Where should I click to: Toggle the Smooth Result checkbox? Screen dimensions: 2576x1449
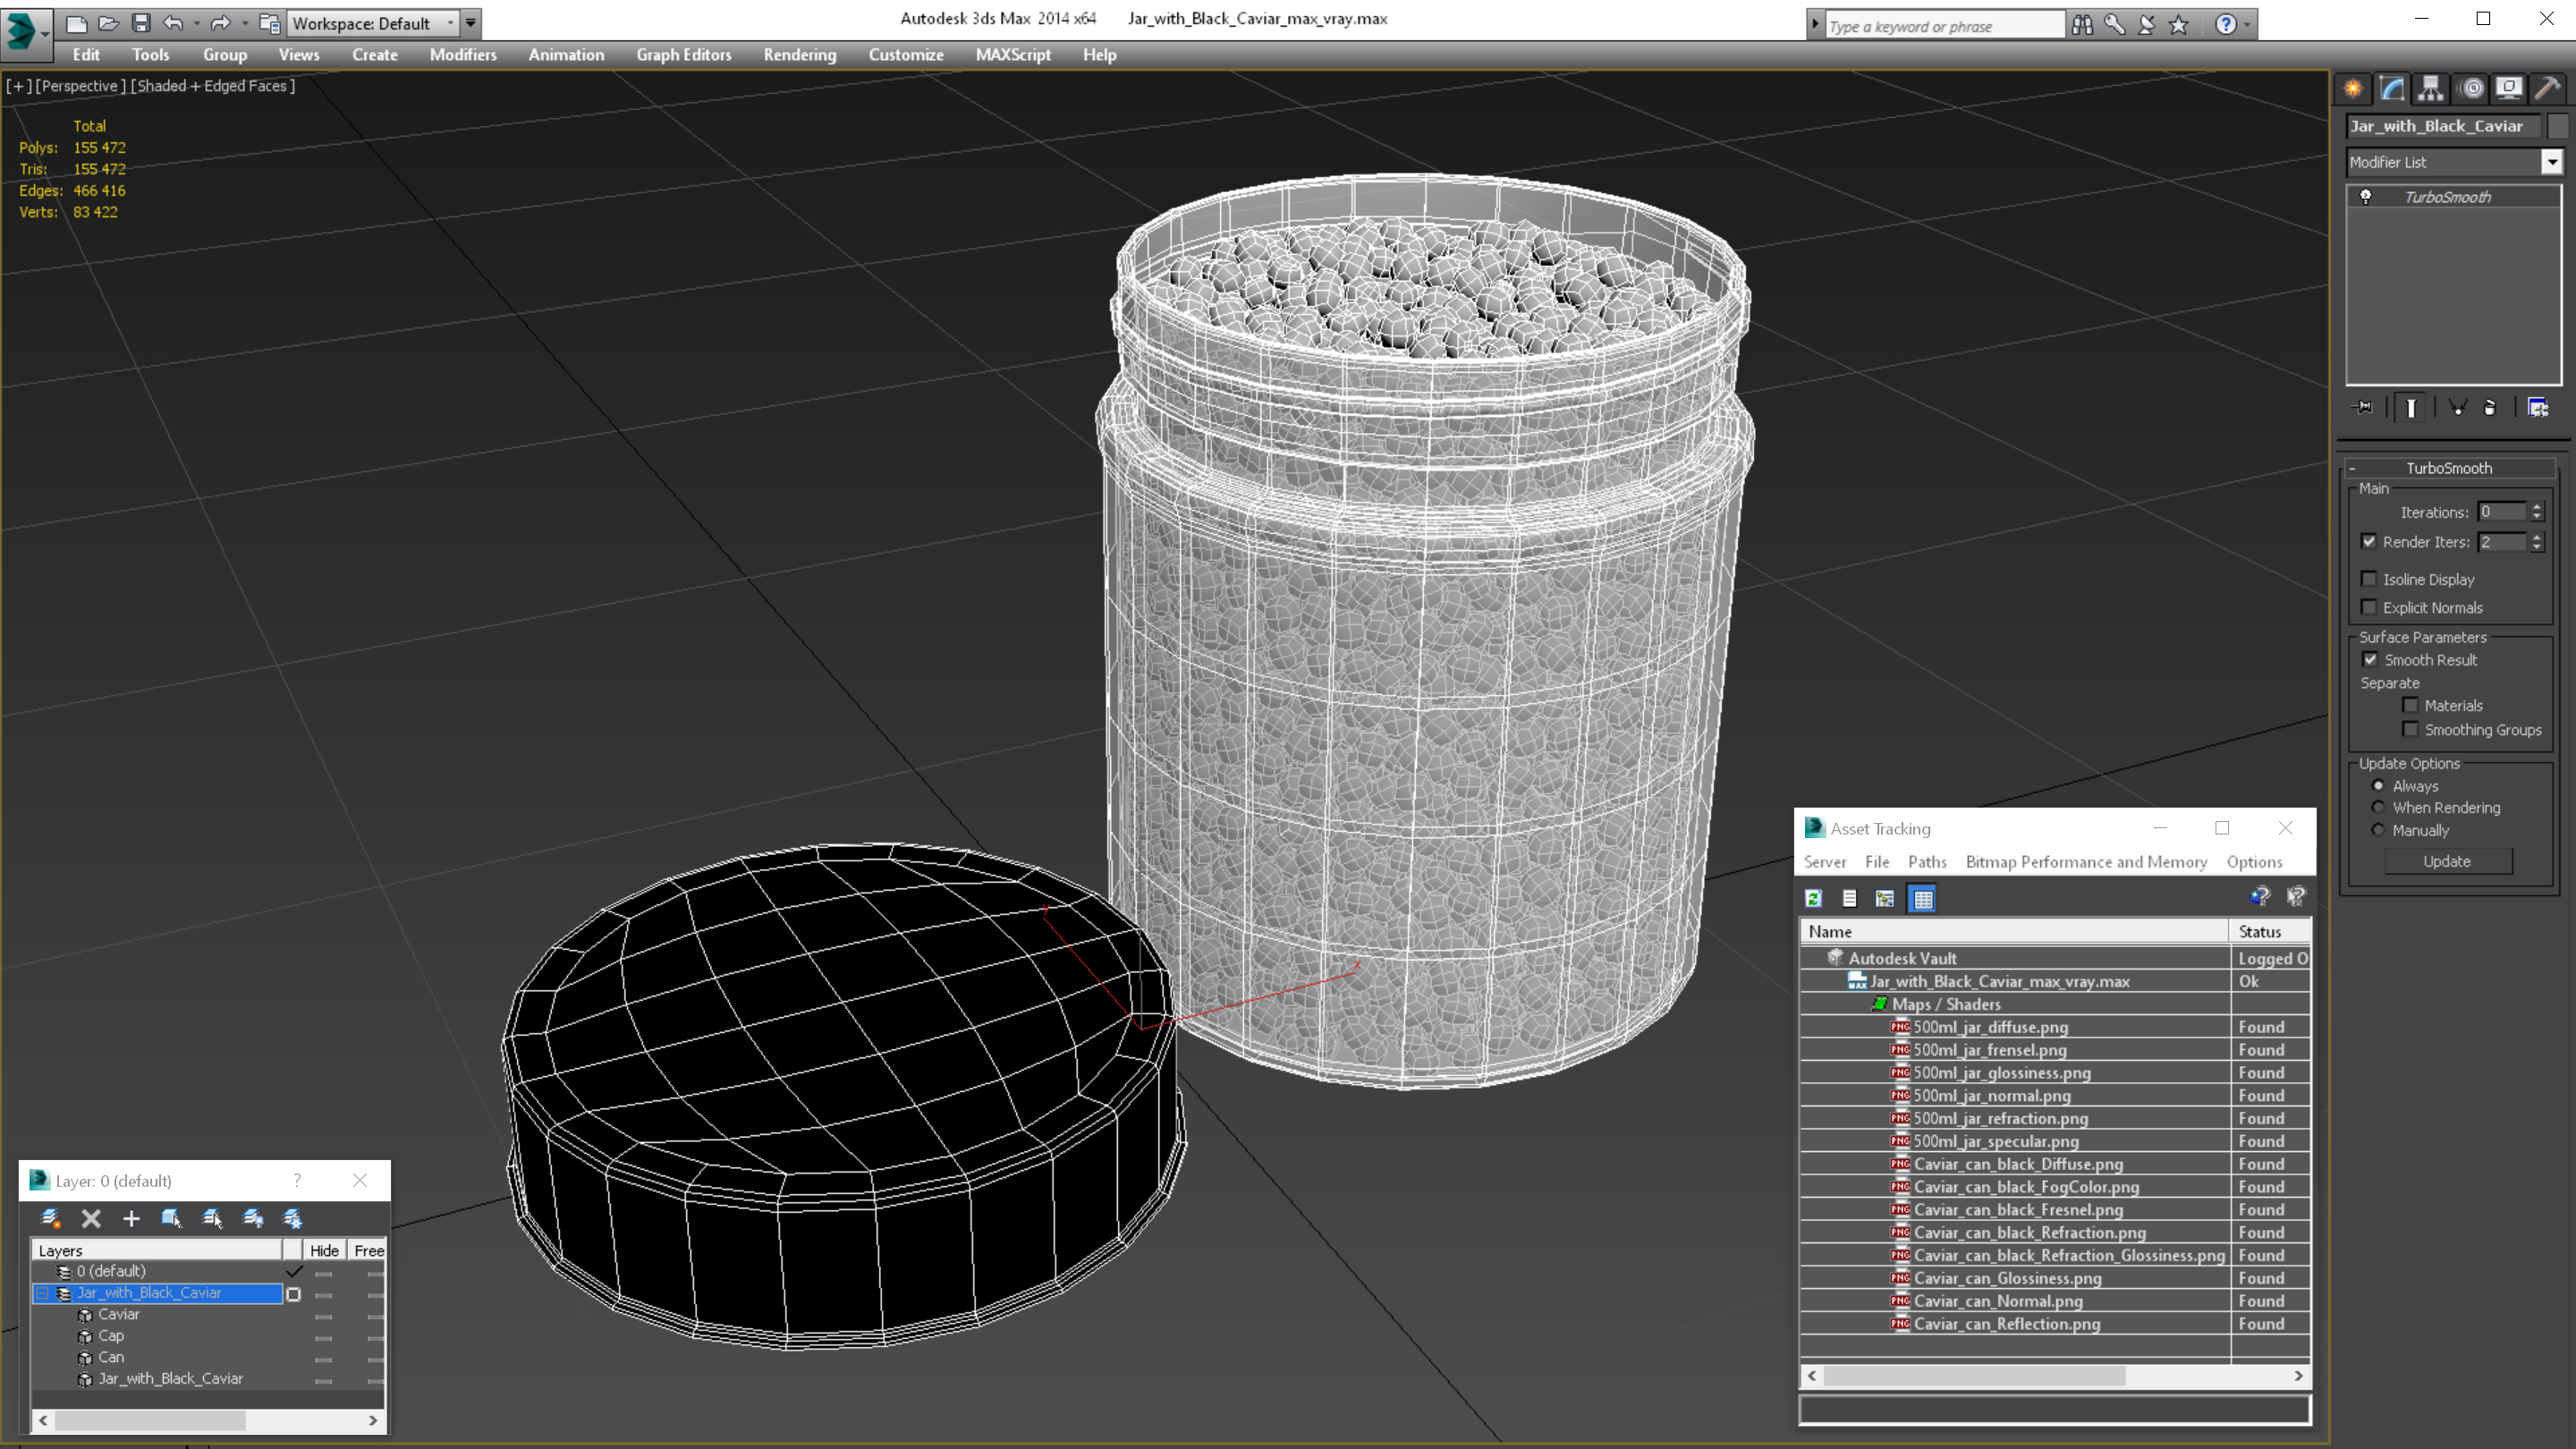click(2370, 659)
